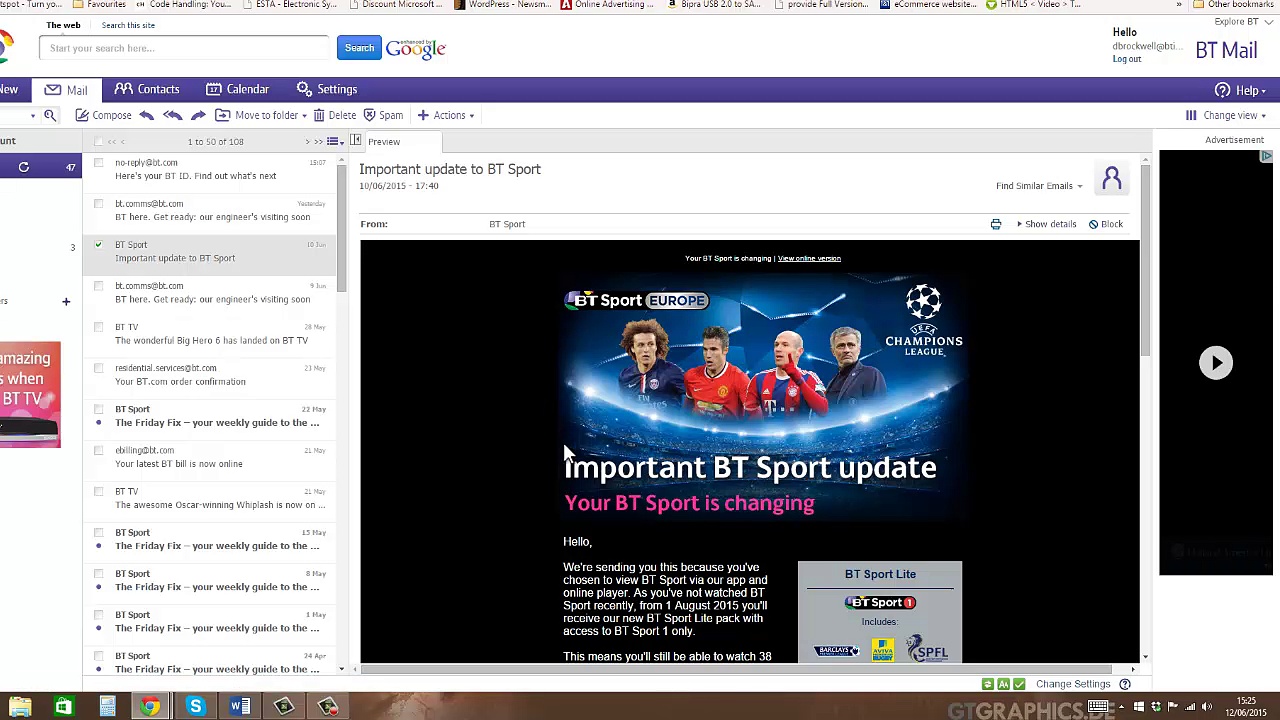Image resolution: width=1280 pixels, height=720 pixels.
Task: Print the email with the printer icon
Action: click(995, 224)
